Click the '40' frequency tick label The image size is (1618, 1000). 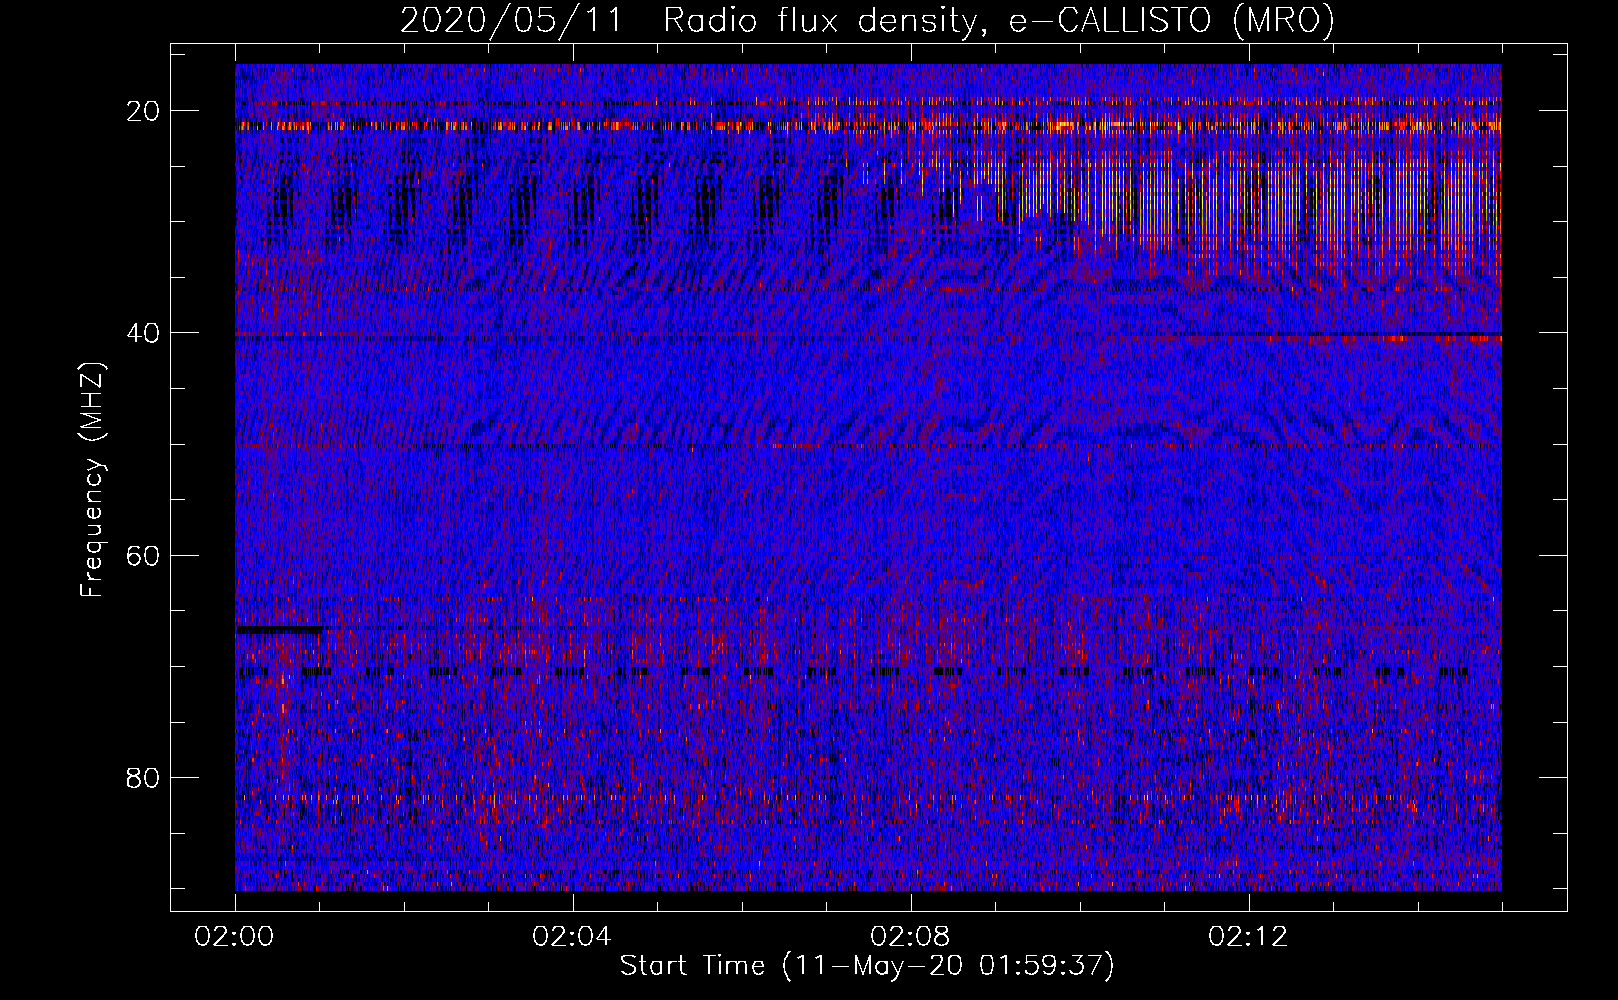tap(144, 333)
